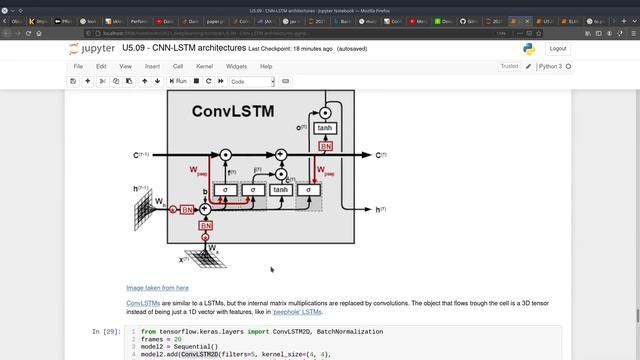Rename notebook title U5.09 - CNN-LSTM architectures
640x360 pixels.
click(x=184, y=48)
